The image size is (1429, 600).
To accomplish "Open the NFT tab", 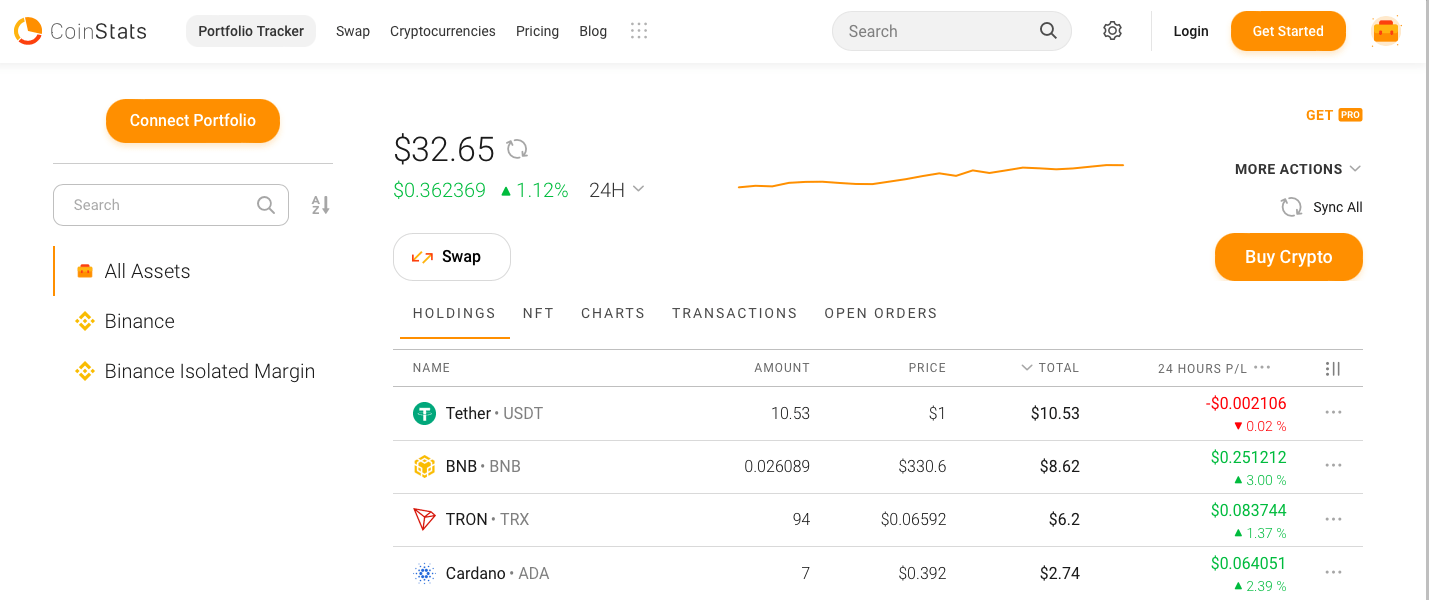I will [538, 313].
